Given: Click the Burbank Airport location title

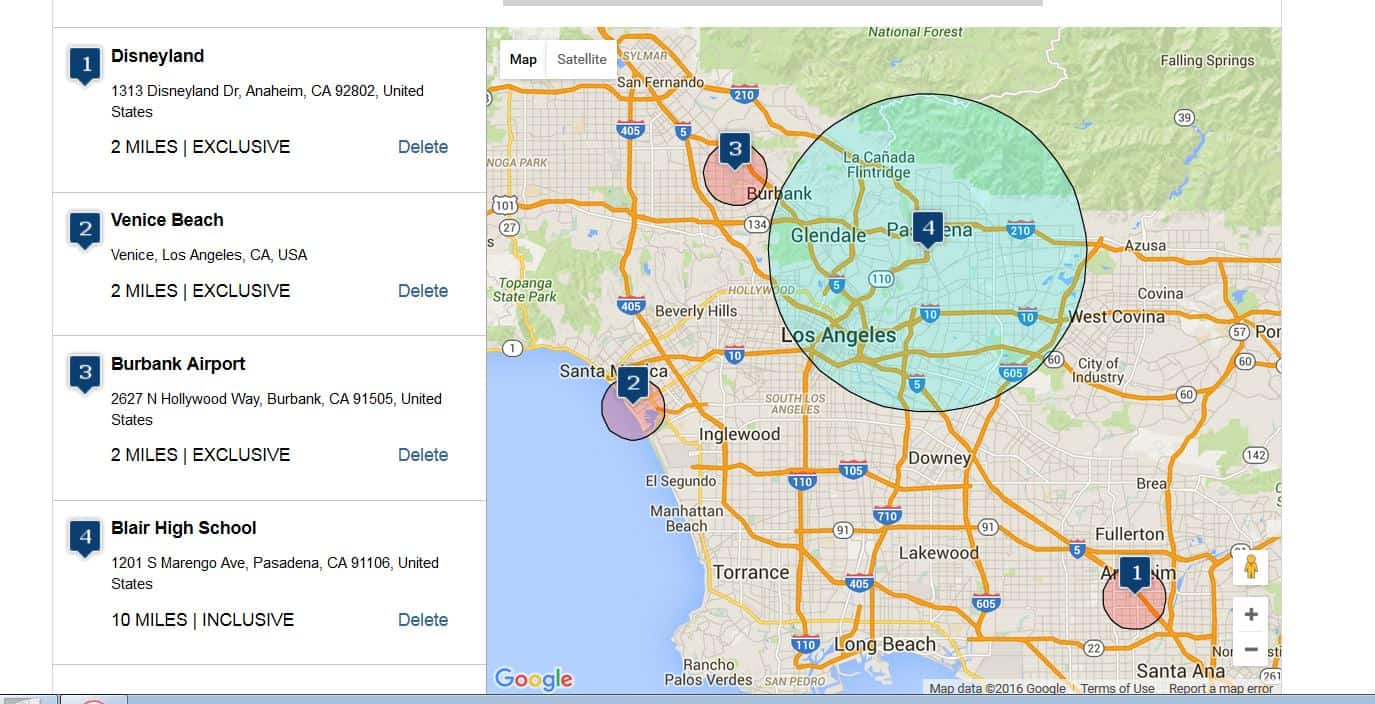Looking at the screenshot, I should (178, 364).
